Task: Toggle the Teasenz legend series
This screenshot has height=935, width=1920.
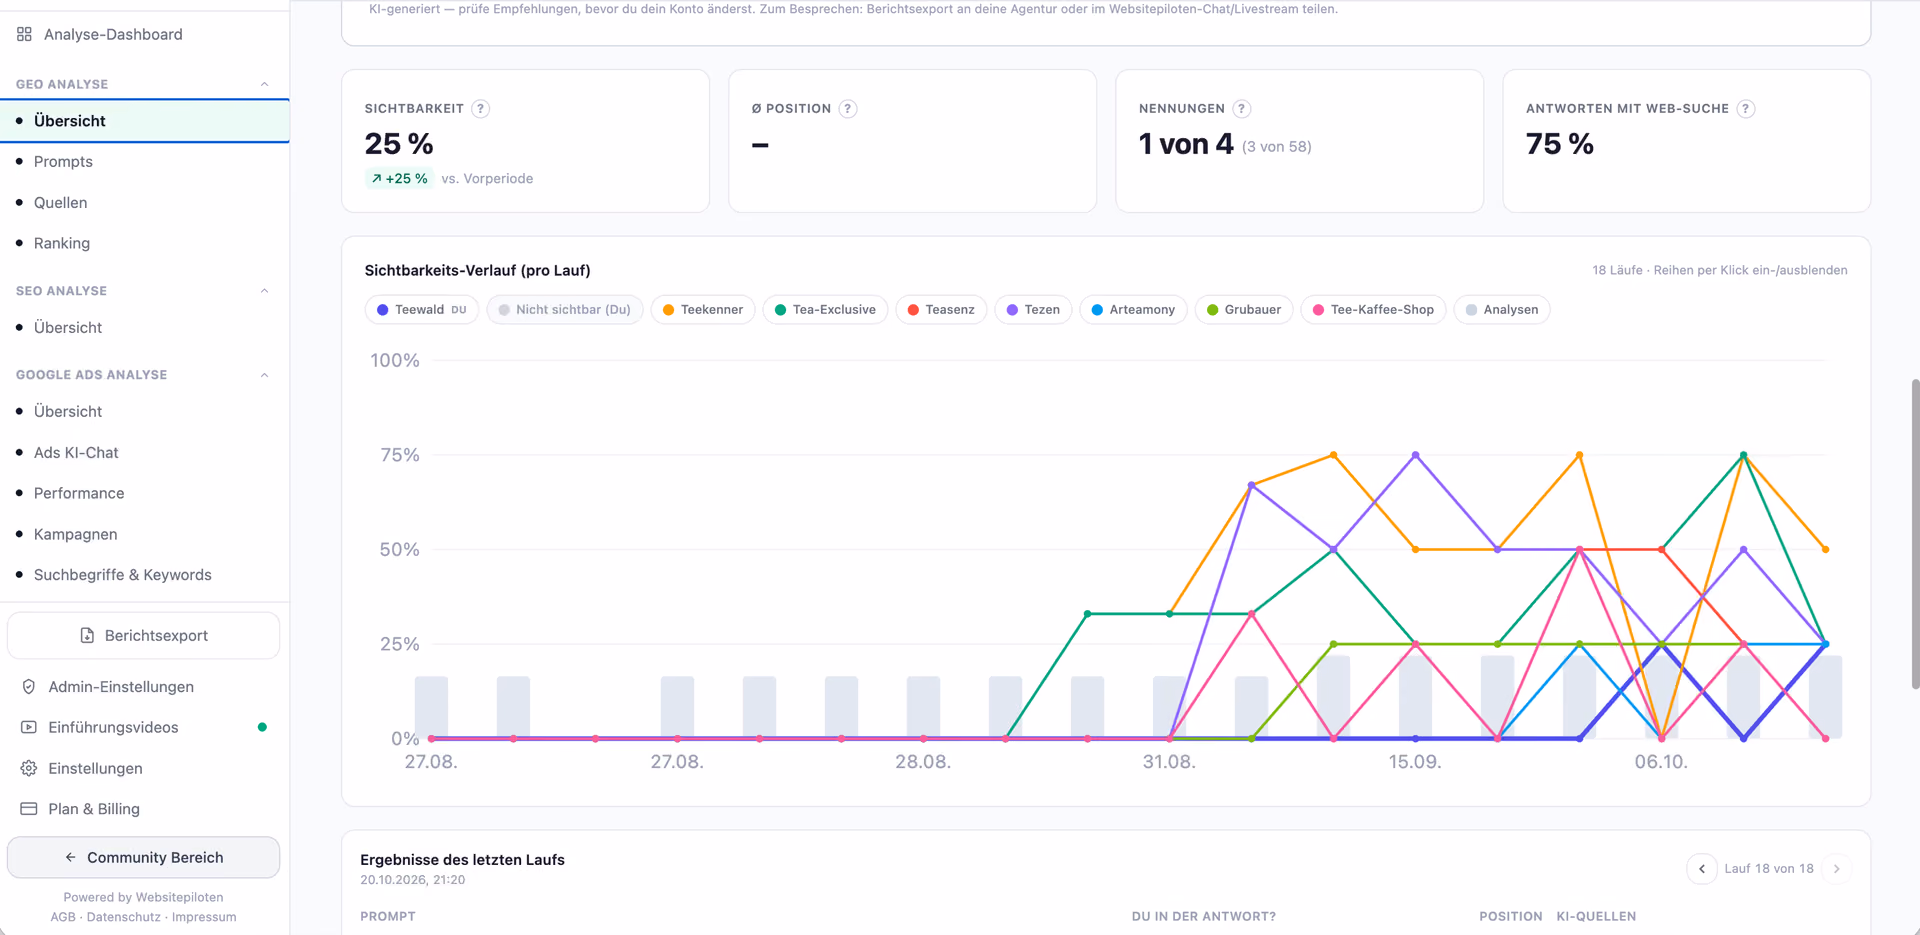Action: click(941, 310)
